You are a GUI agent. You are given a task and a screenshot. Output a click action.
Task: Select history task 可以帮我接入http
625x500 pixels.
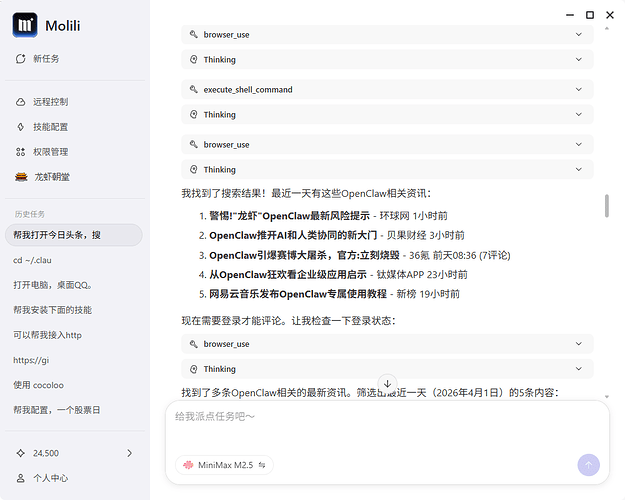pyautogui.click(x=74, y=335)
